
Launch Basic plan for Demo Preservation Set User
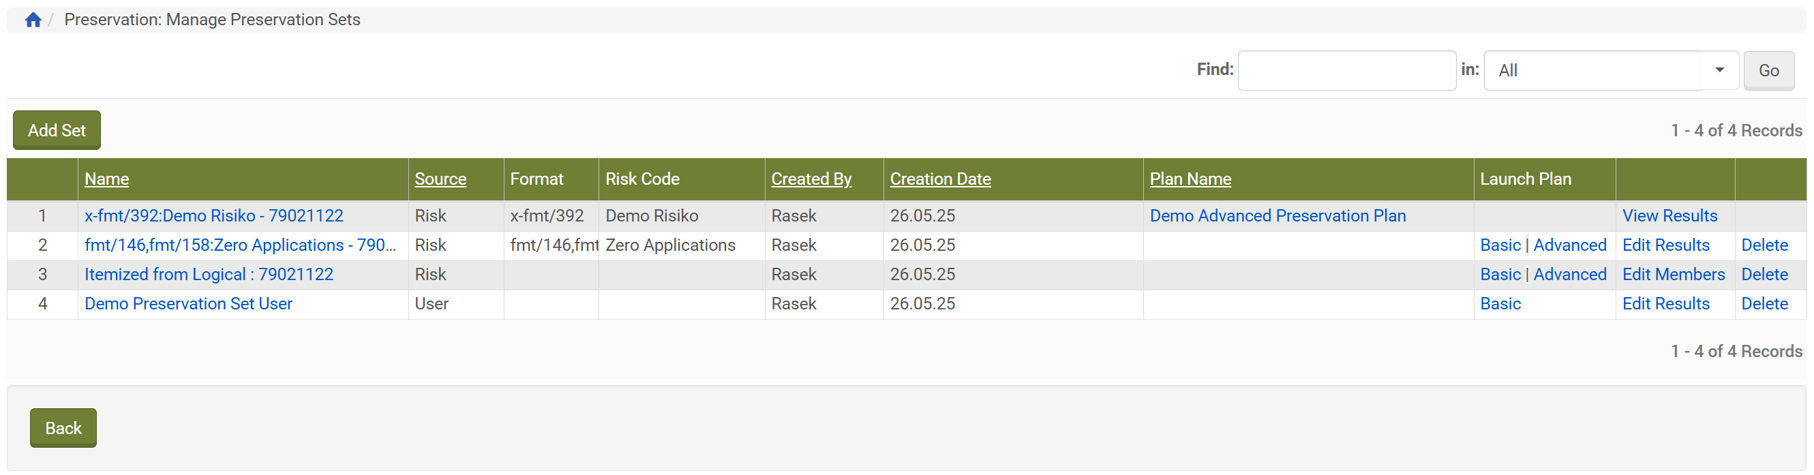pyautogui.click(x=1500, y=304)
